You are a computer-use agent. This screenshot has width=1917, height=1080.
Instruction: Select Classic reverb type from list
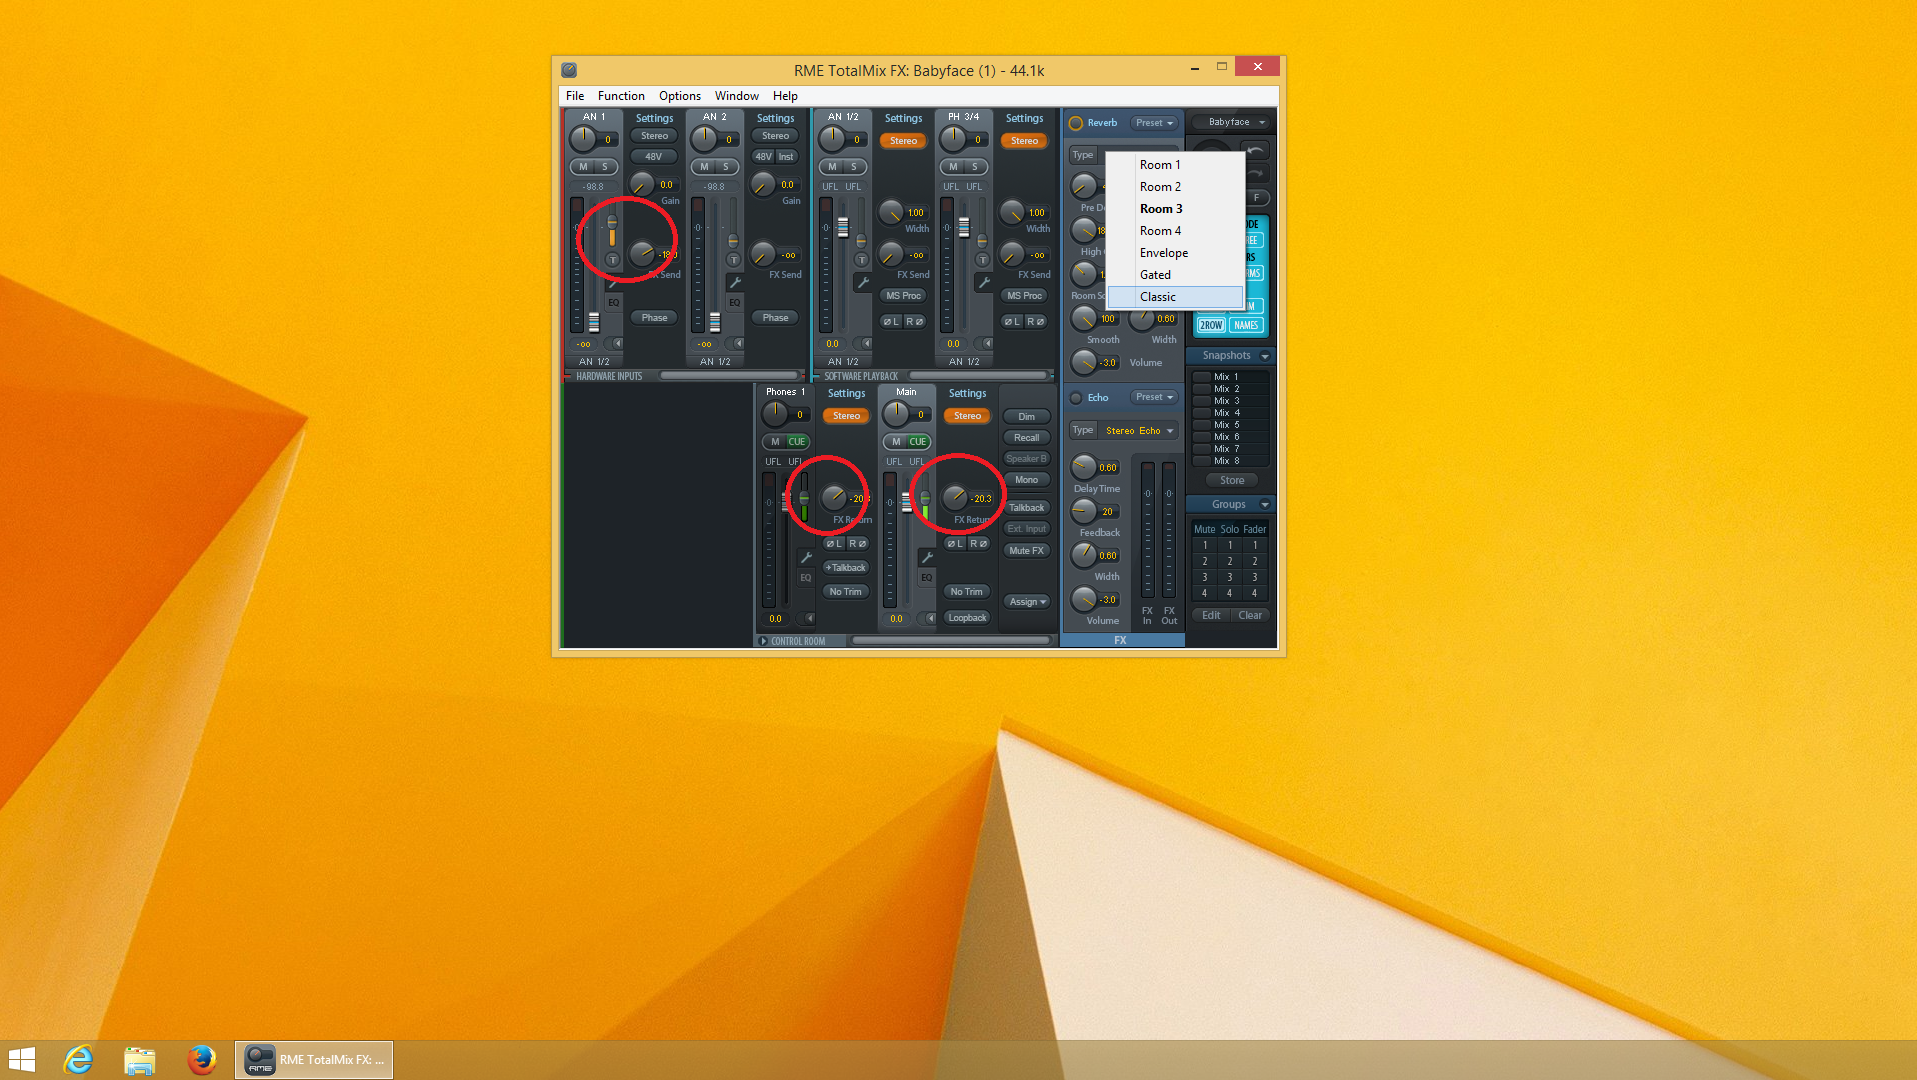[1158, 297]
